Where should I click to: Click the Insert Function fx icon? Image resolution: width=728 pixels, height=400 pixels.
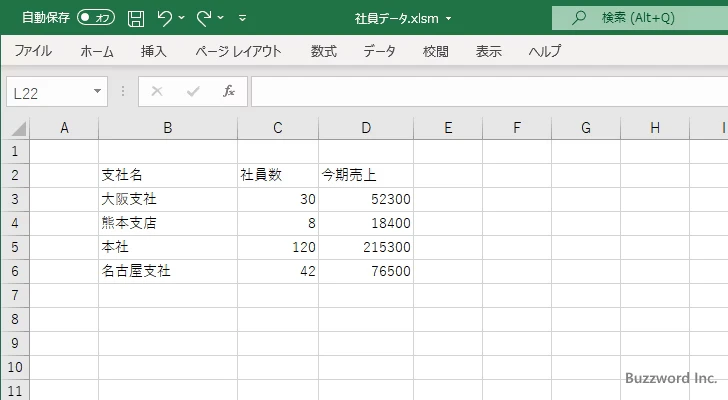[x=229, y=91]
